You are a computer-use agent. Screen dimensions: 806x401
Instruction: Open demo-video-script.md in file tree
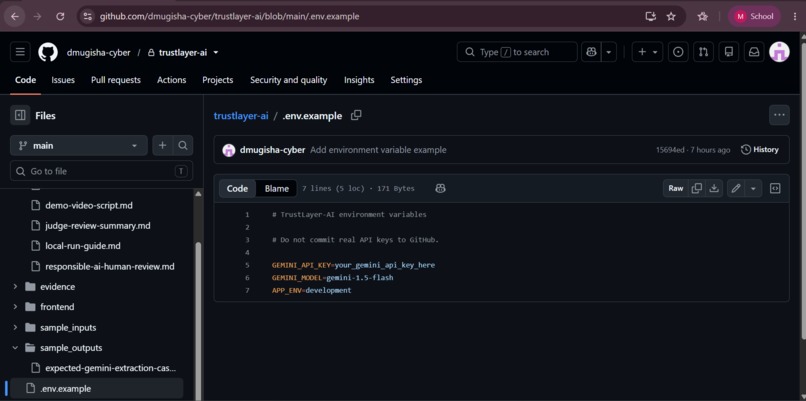click(x=89, y=205)
